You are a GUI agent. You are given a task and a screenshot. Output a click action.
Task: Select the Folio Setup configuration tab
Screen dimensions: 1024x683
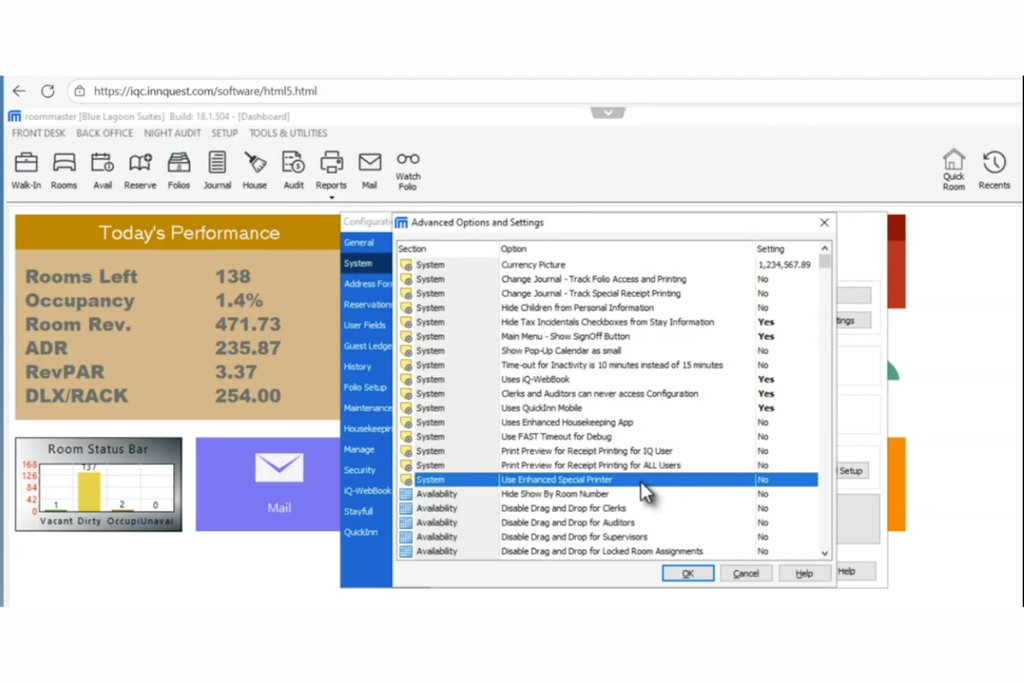click(366, 387)
